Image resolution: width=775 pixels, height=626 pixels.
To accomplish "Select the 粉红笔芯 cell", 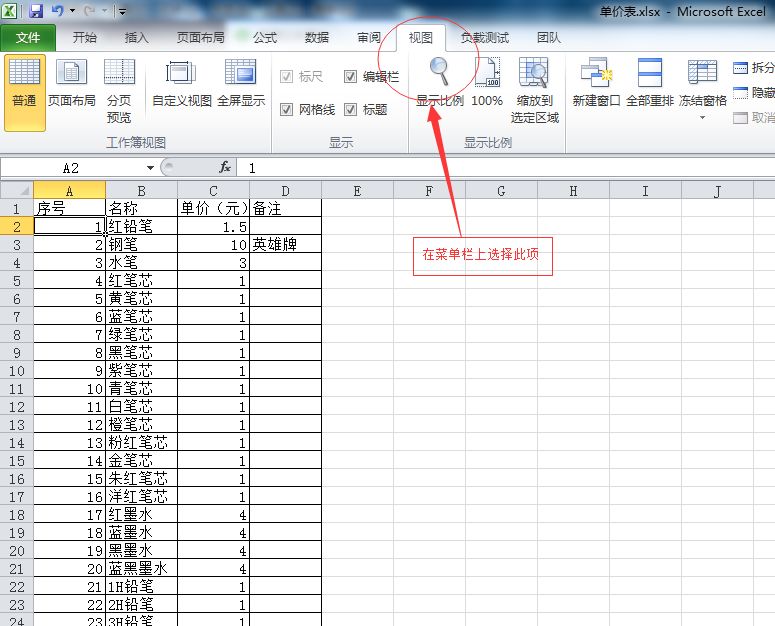I will point(141,443).
